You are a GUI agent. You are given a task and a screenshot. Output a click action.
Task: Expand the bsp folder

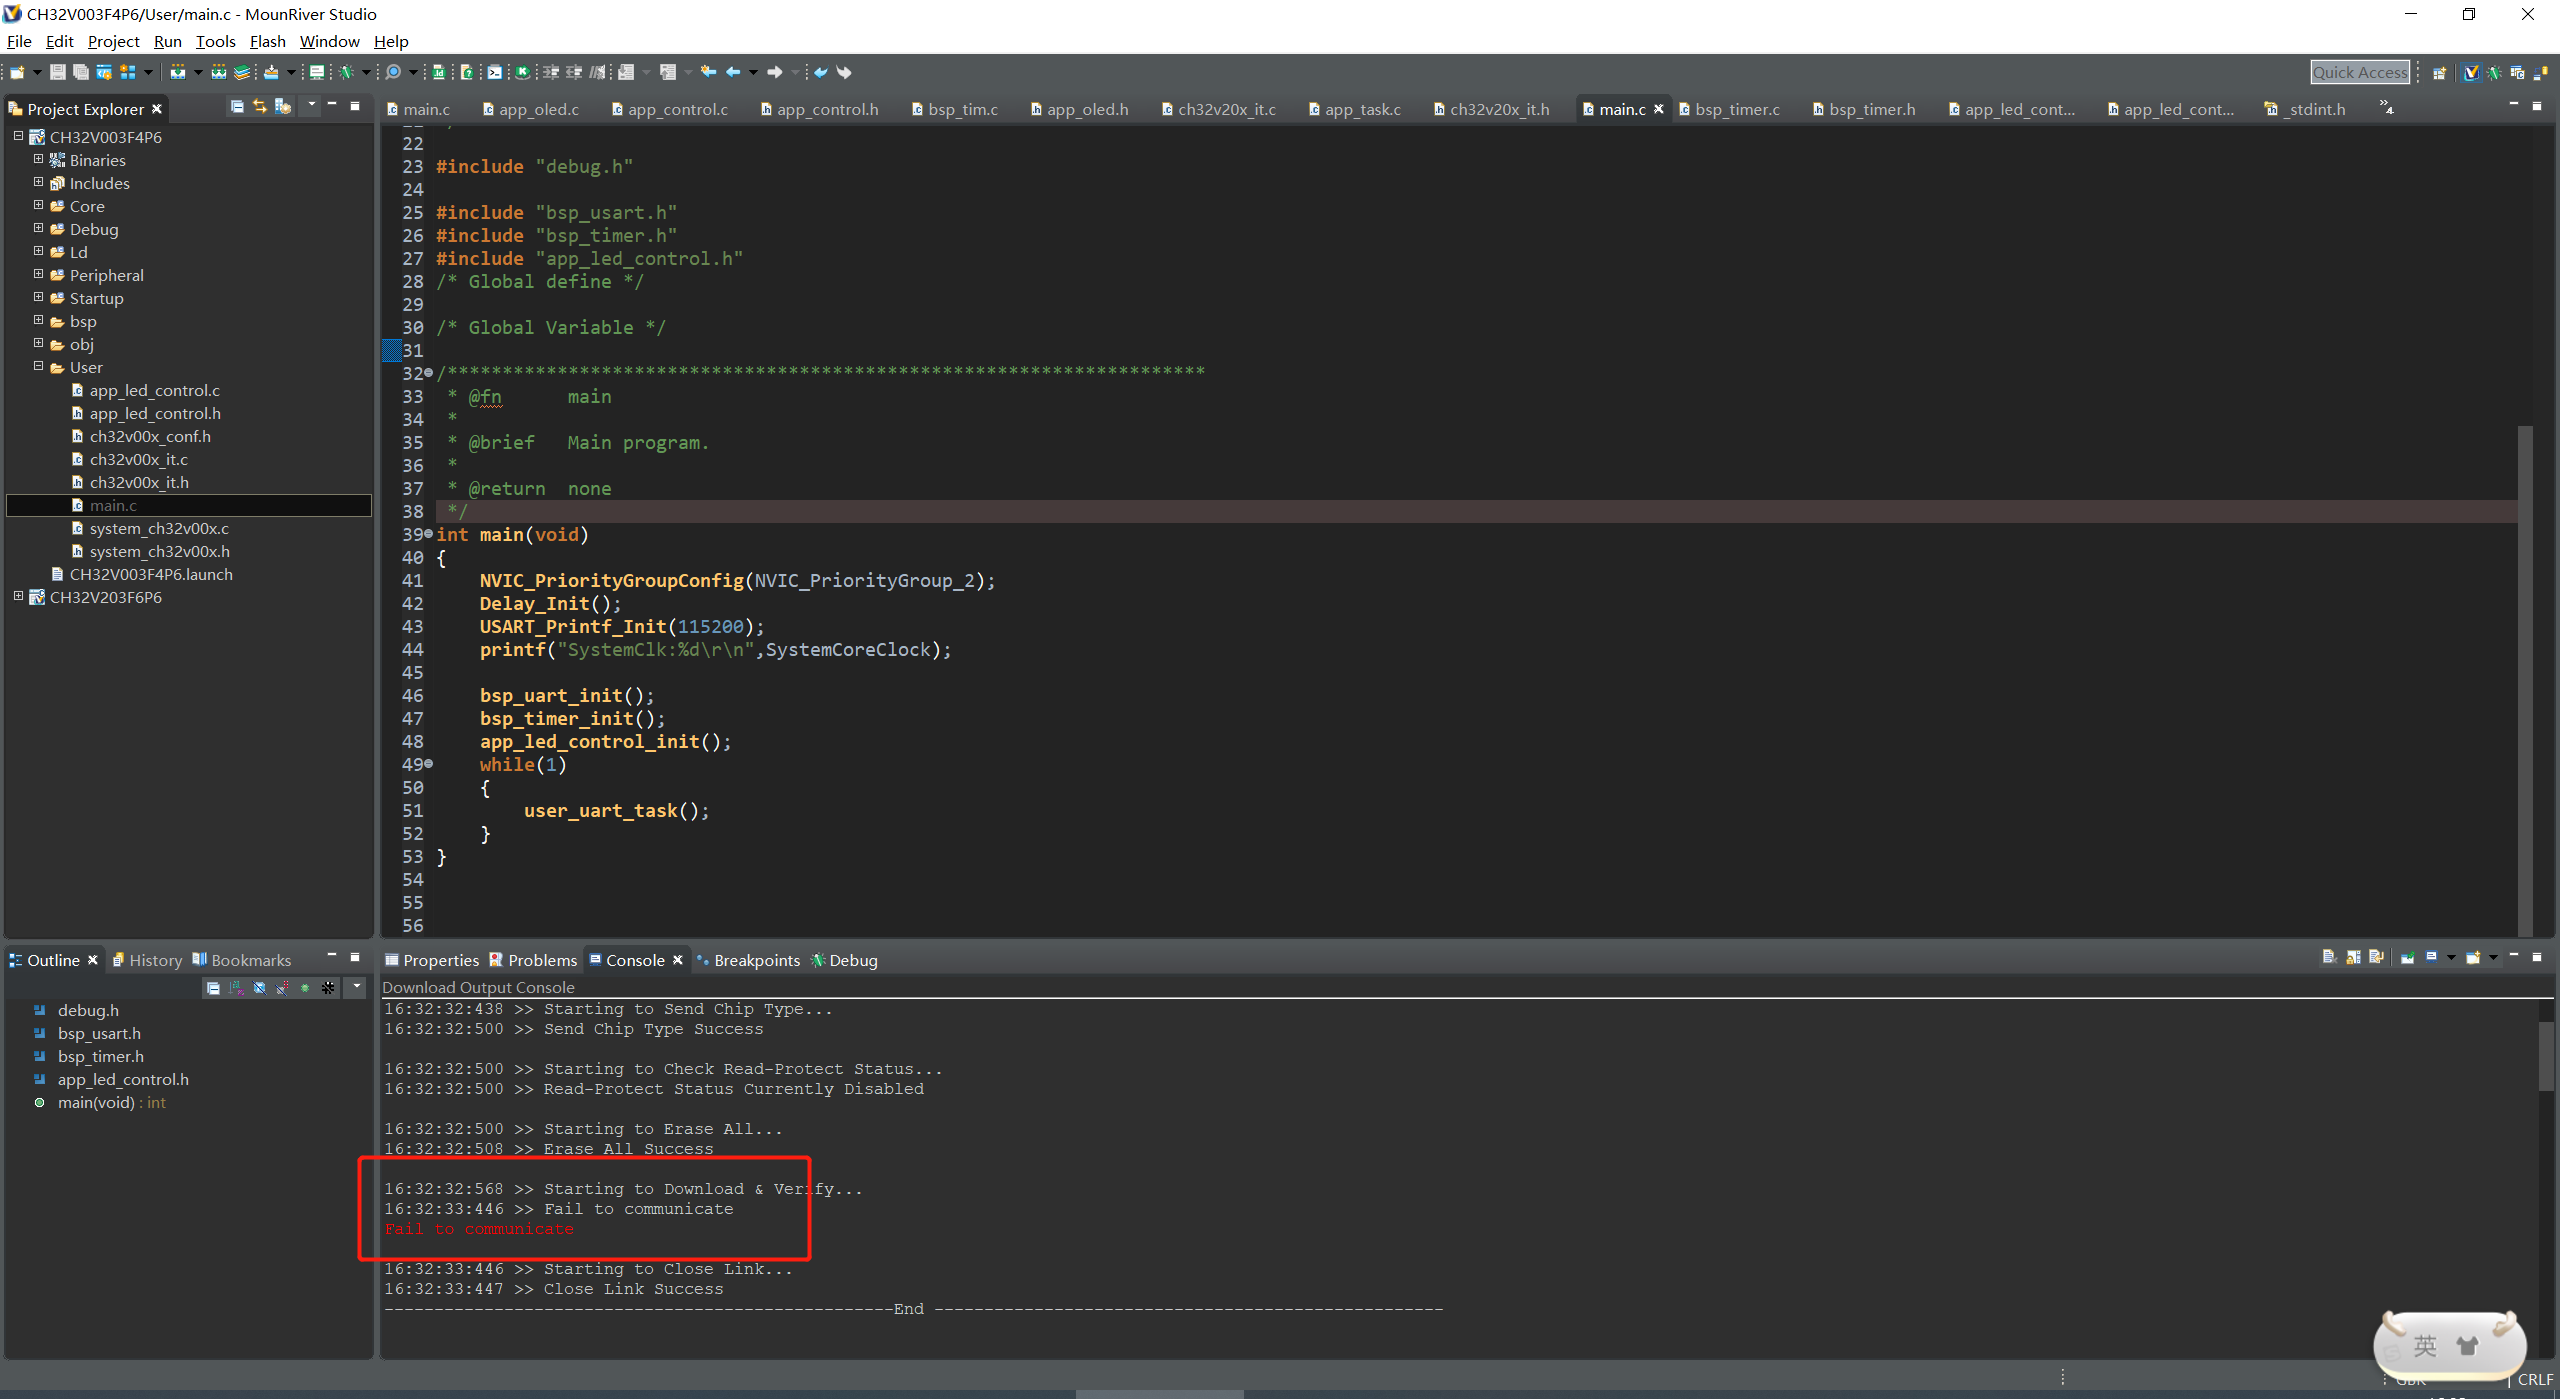pos(38,320)
